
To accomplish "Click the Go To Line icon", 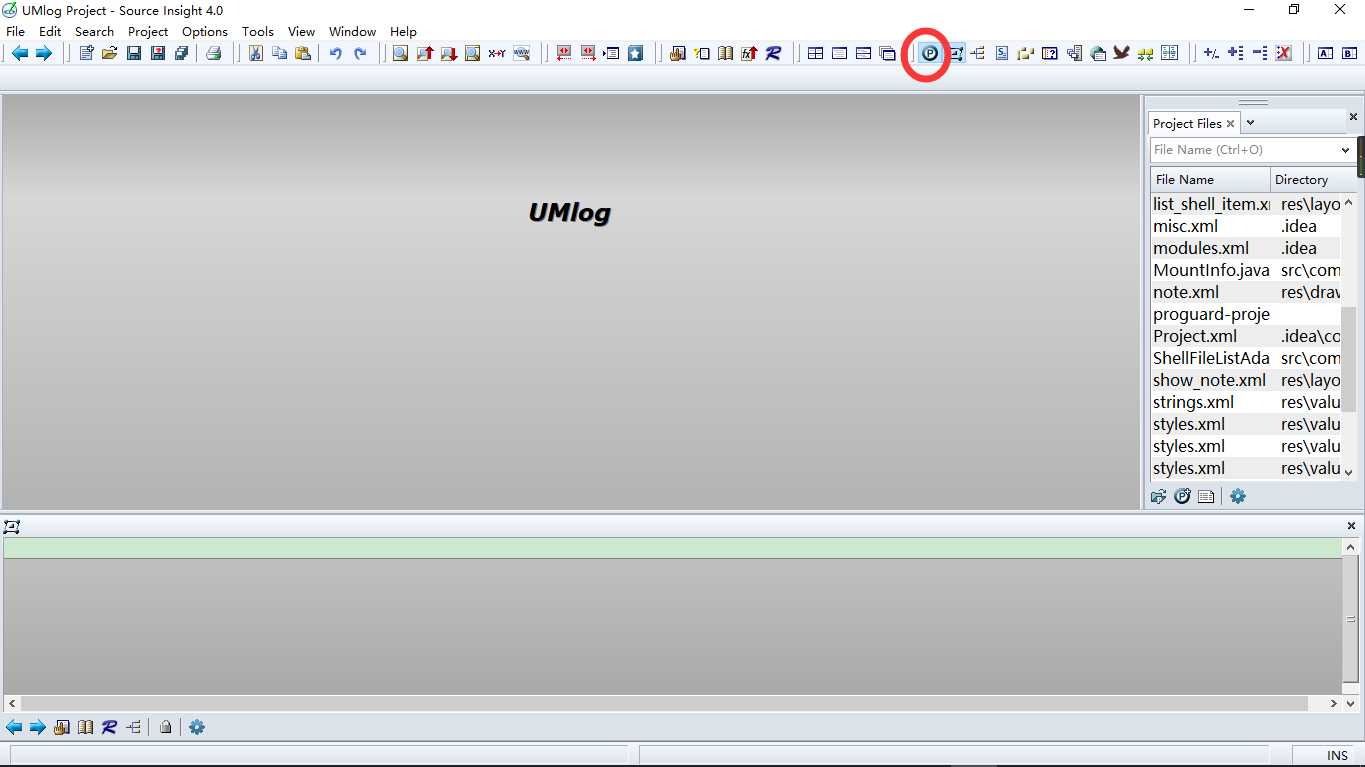I will tap(611, 53).
